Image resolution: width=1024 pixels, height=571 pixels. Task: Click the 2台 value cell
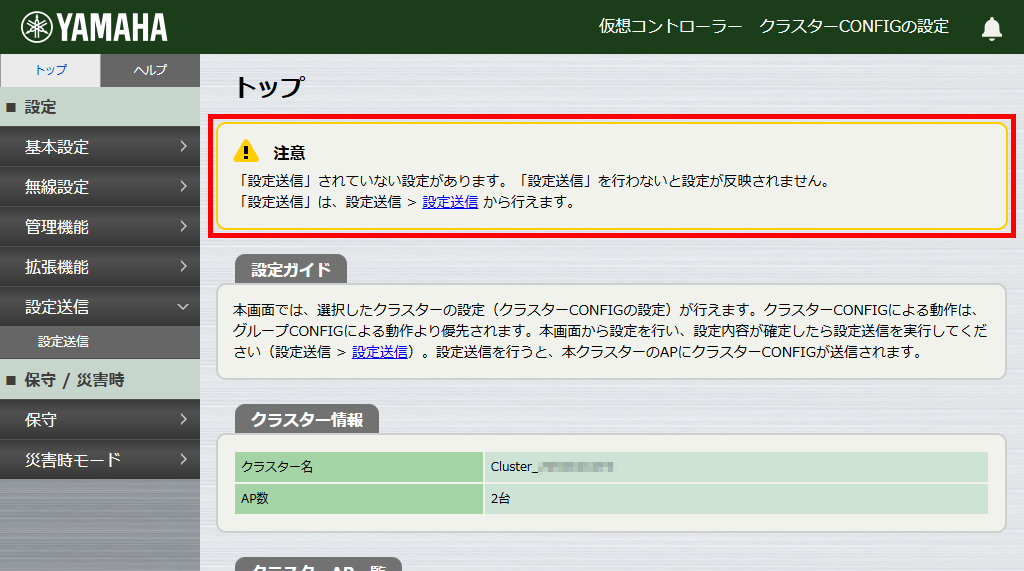tap(736, 498)
